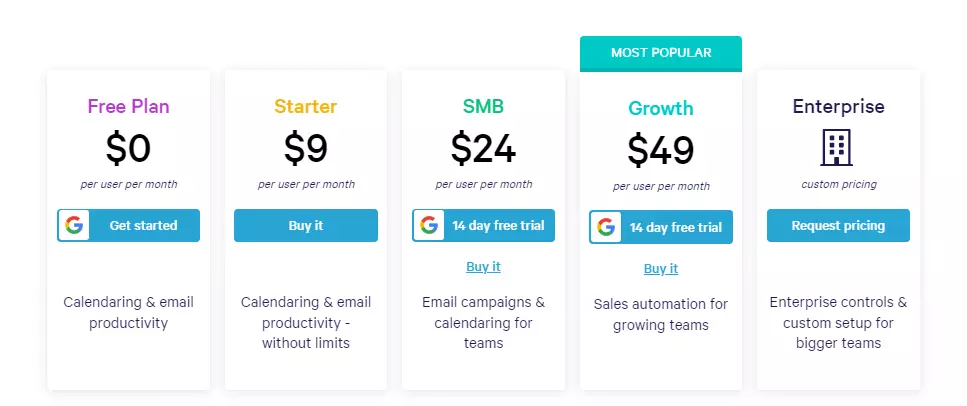Screen dimensions: 967x406
Task: Start SMB 14 day free trial
Action: point(484,225)
